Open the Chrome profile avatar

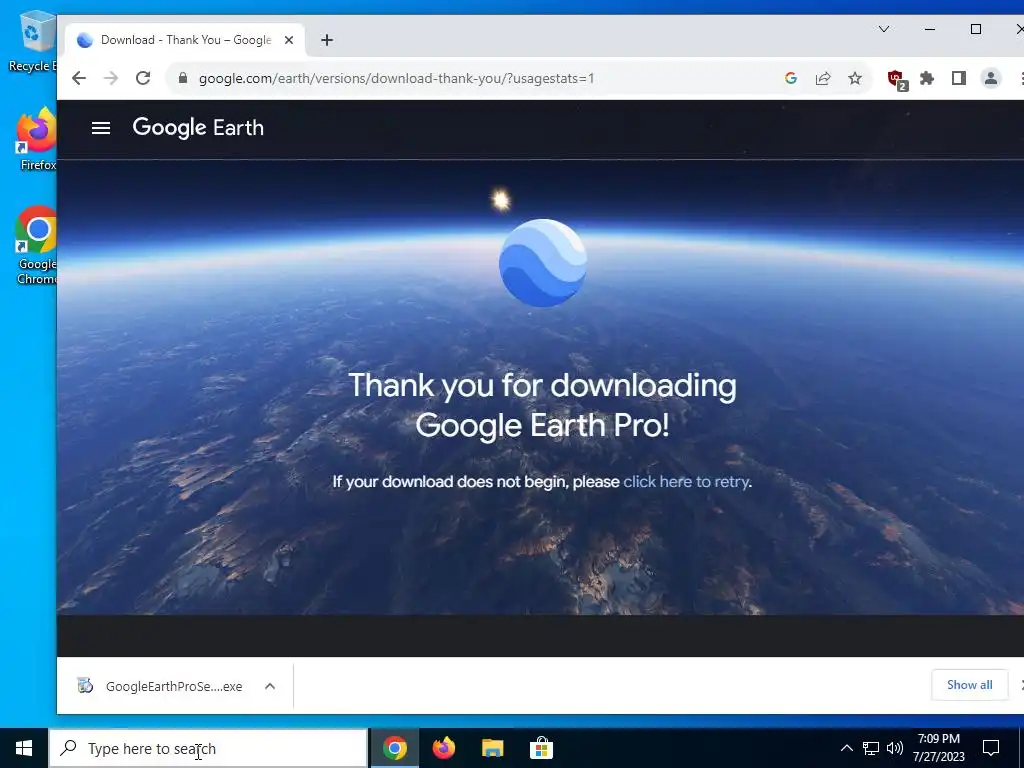point(991,78)
